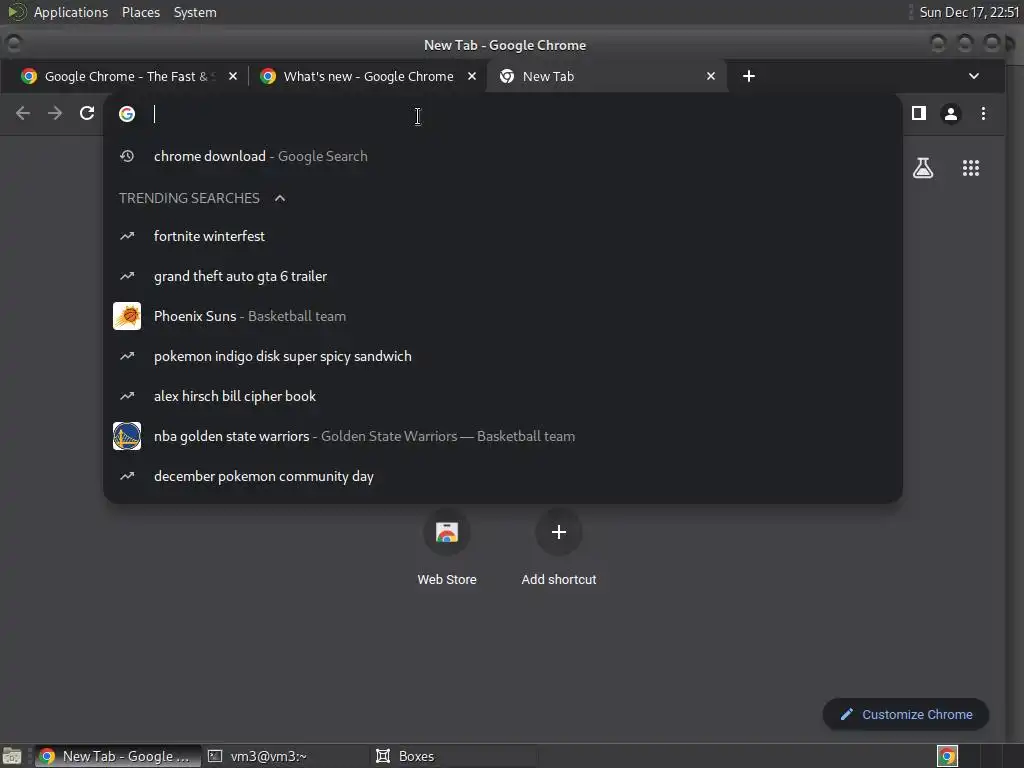The width and height of the screenshot is (1024, 768).
Task: Switch to vm3@vm3:~ terminal in taskbar
Action: [285, 756]
